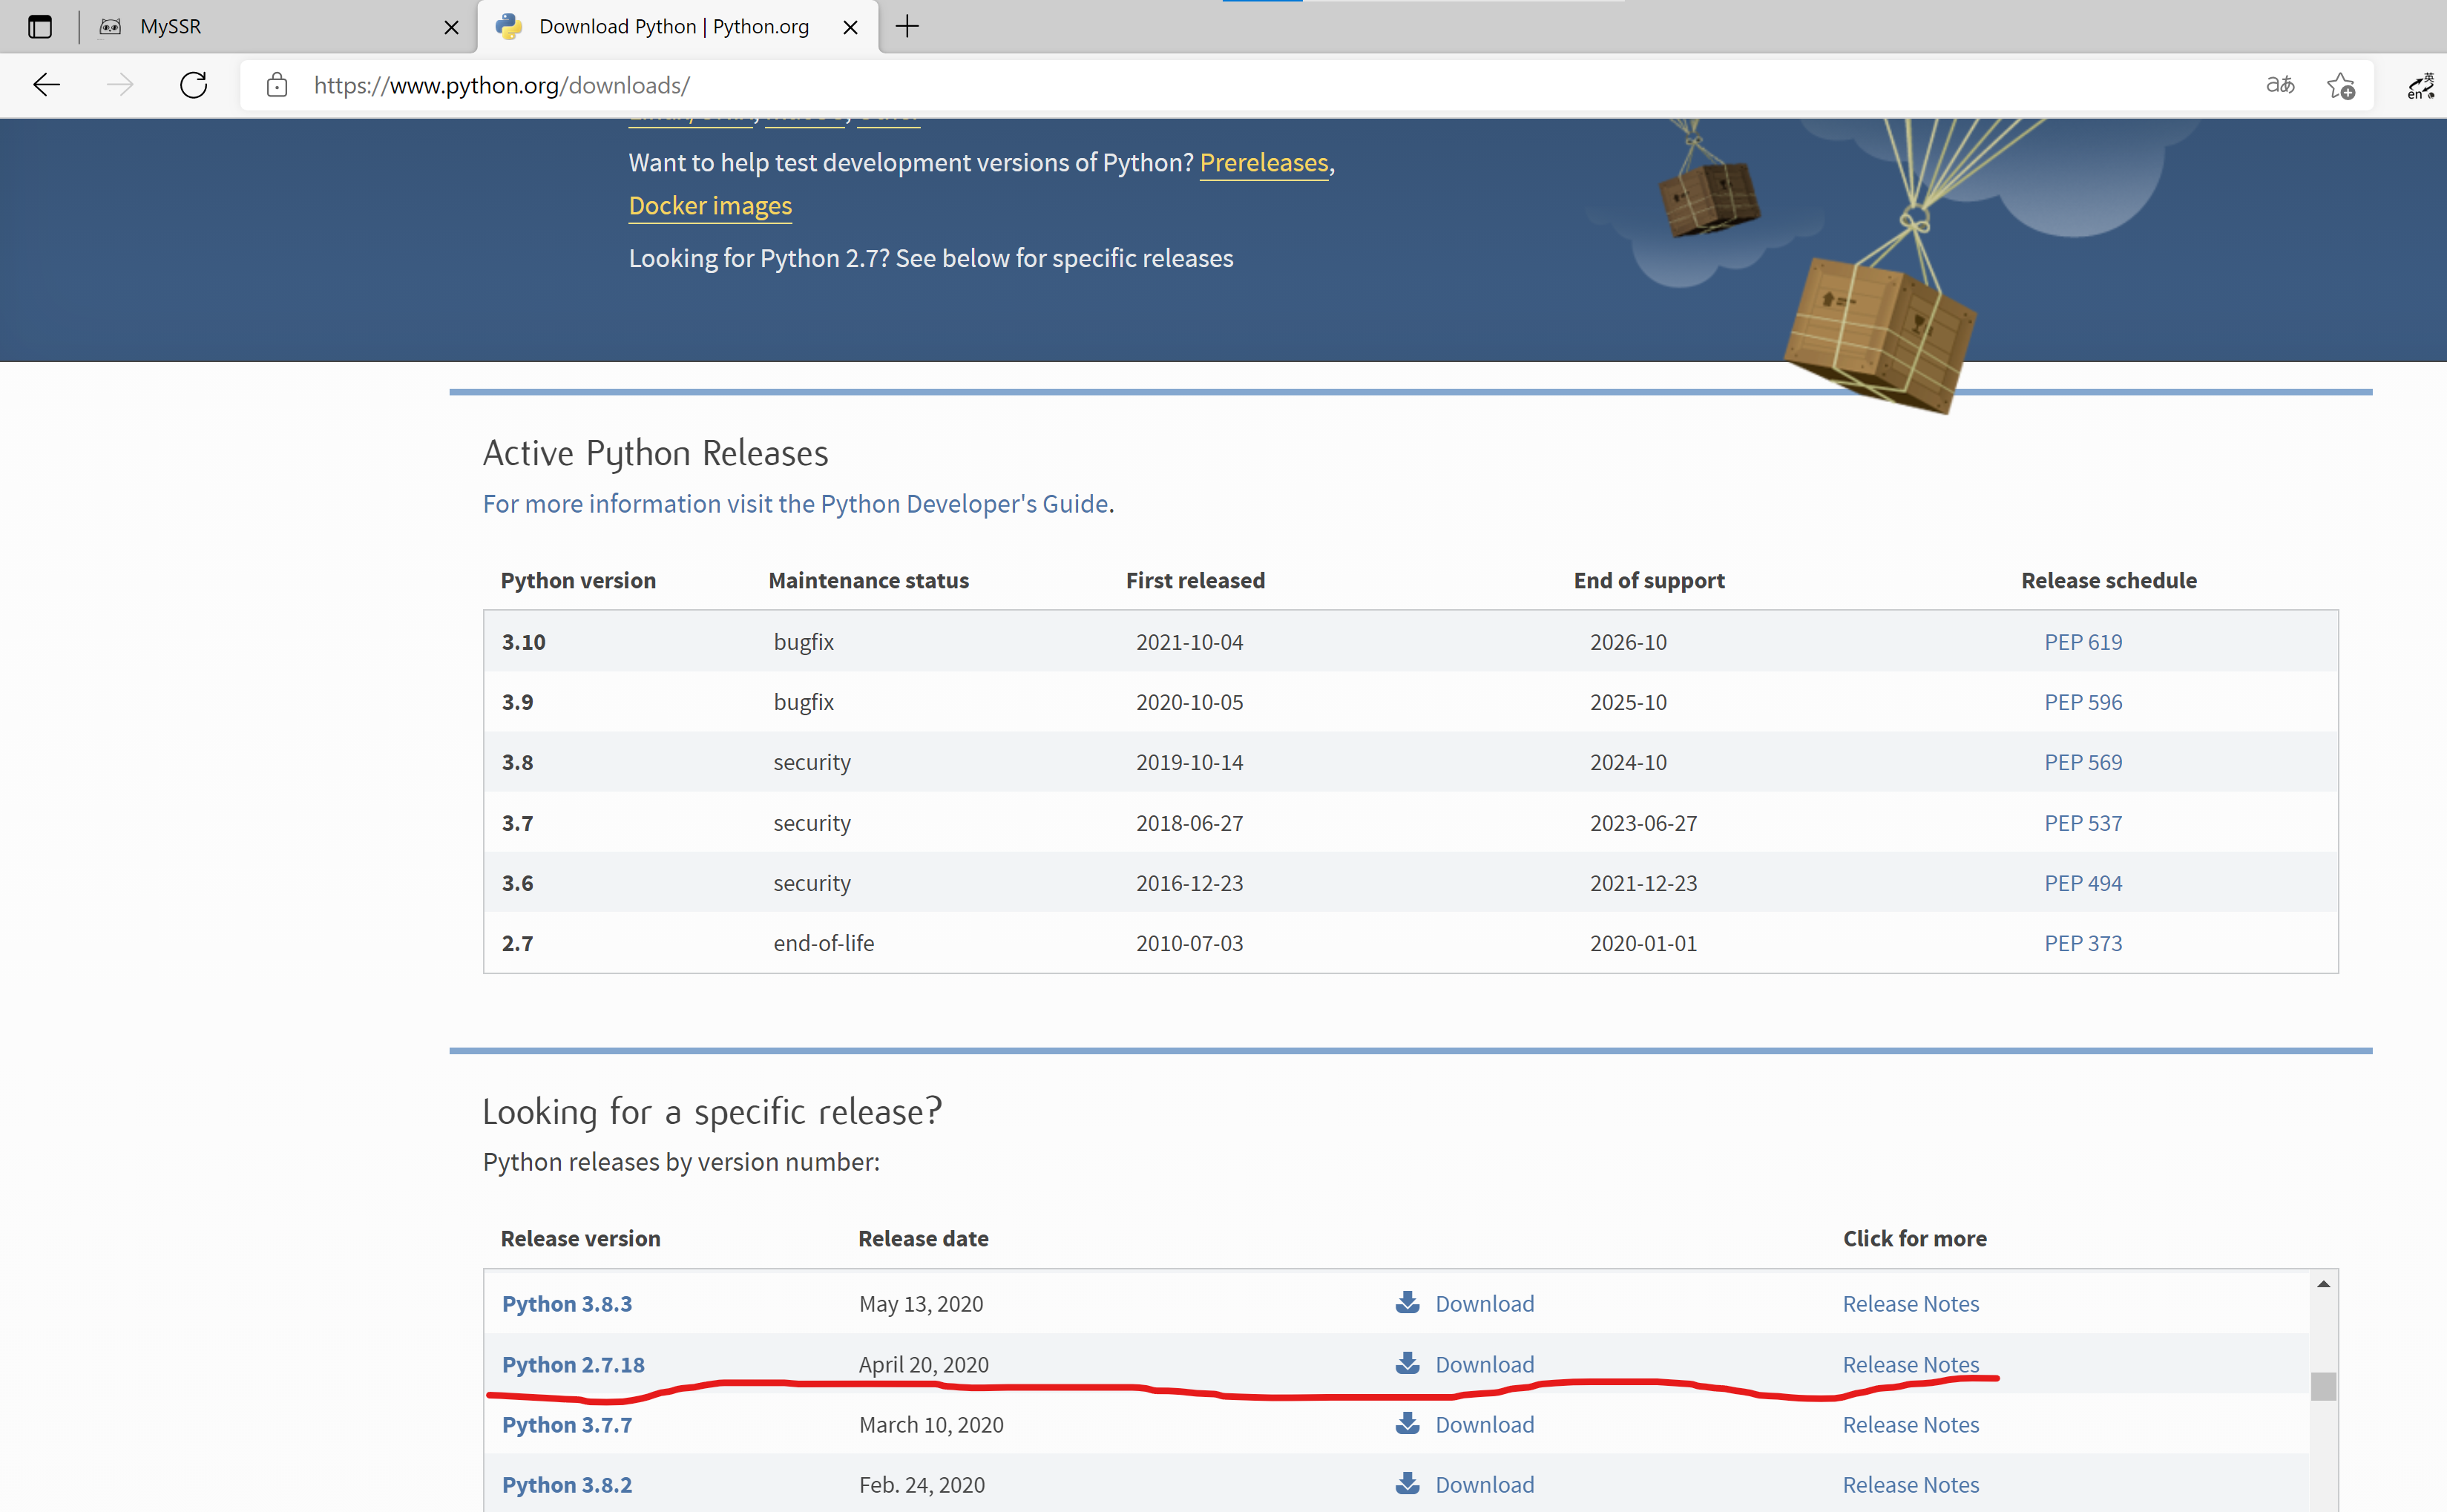Image resolution: width=2447 pixels, height=1512 pixels.
Task: Switch to the MySSR tab
Action: 278,27
